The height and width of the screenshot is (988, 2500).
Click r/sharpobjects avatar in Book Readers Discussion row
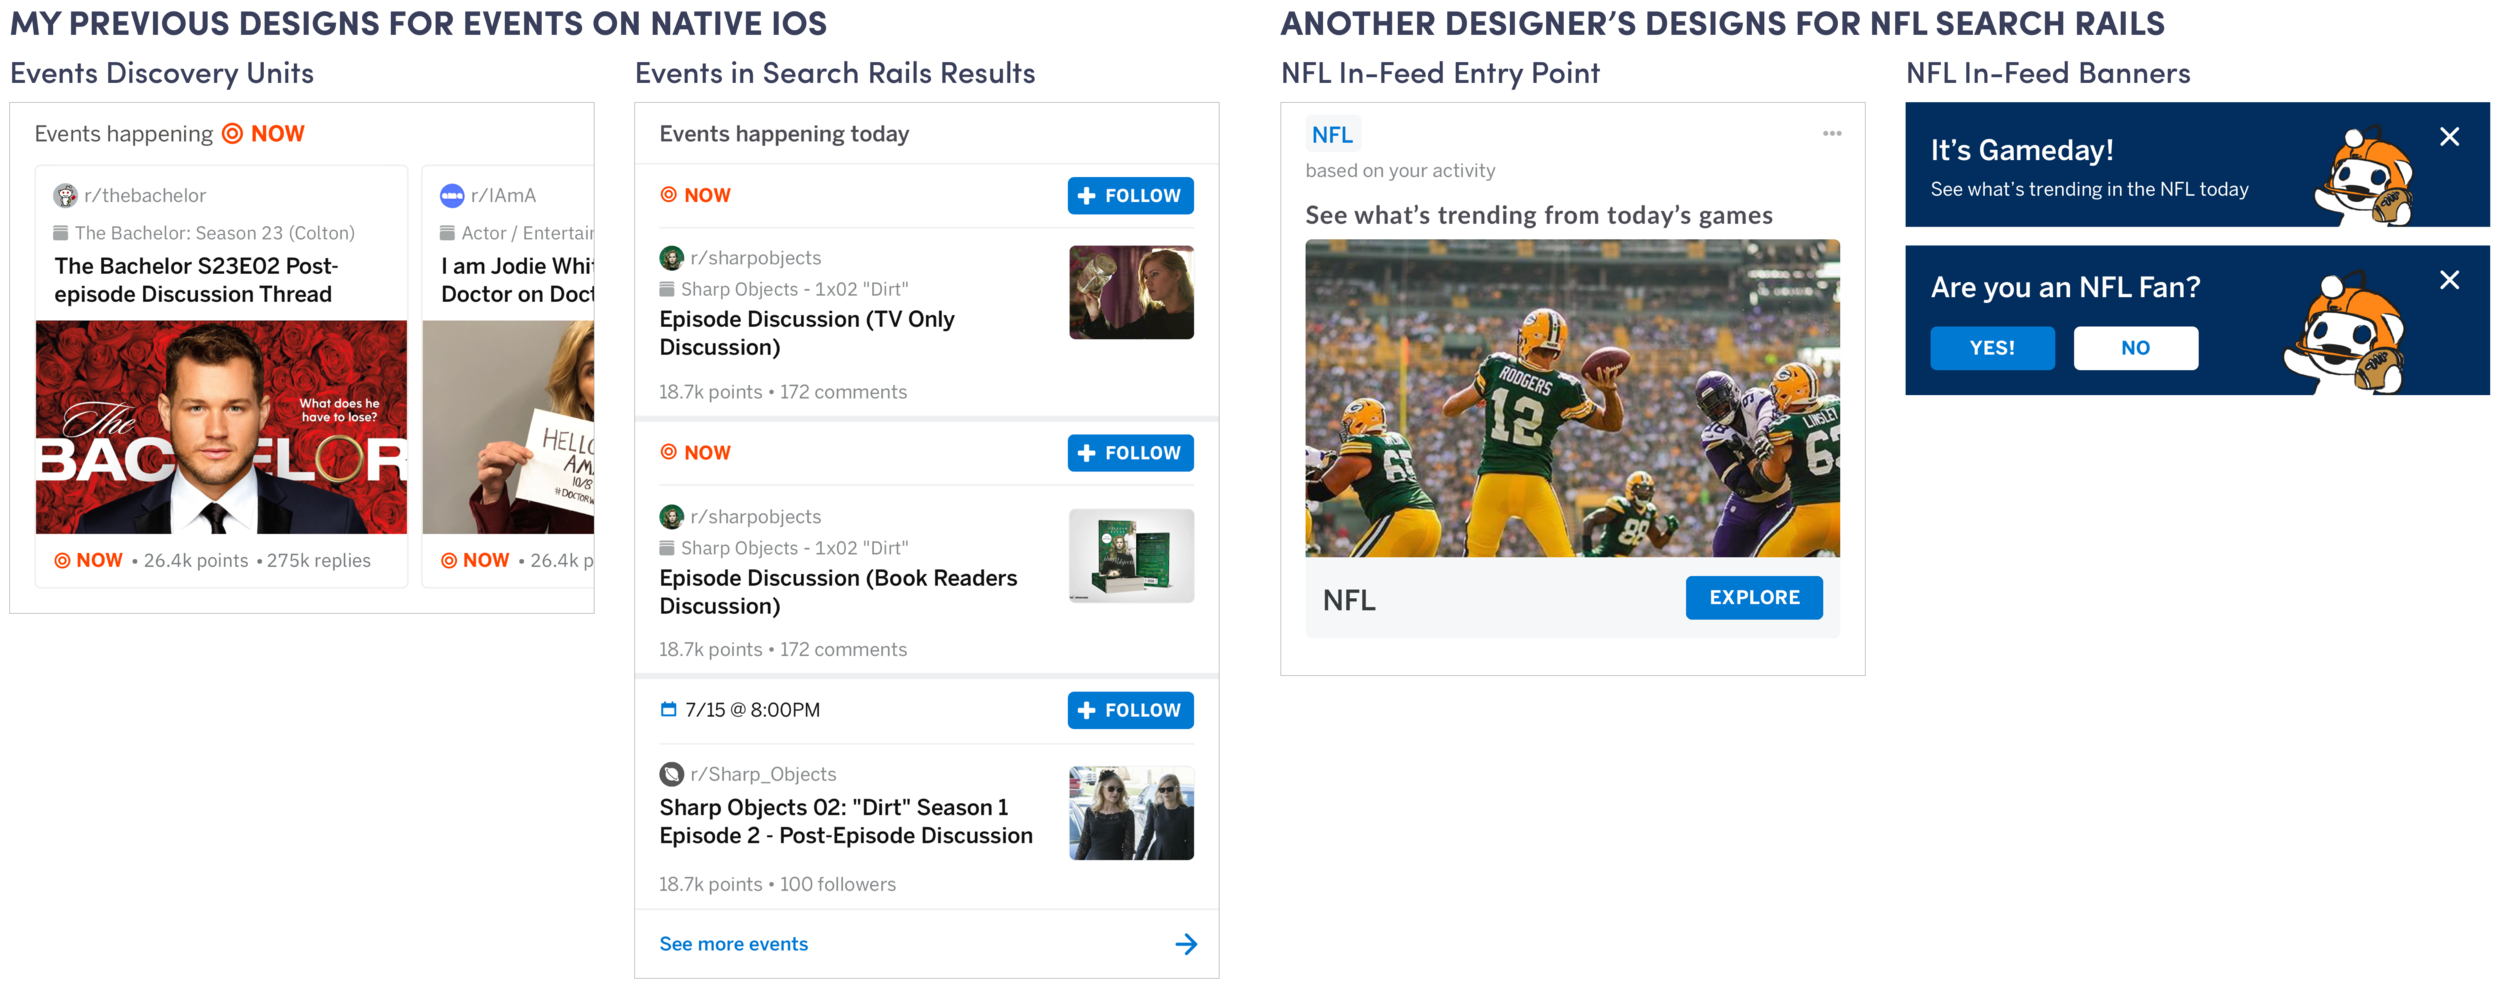[672, 517]
